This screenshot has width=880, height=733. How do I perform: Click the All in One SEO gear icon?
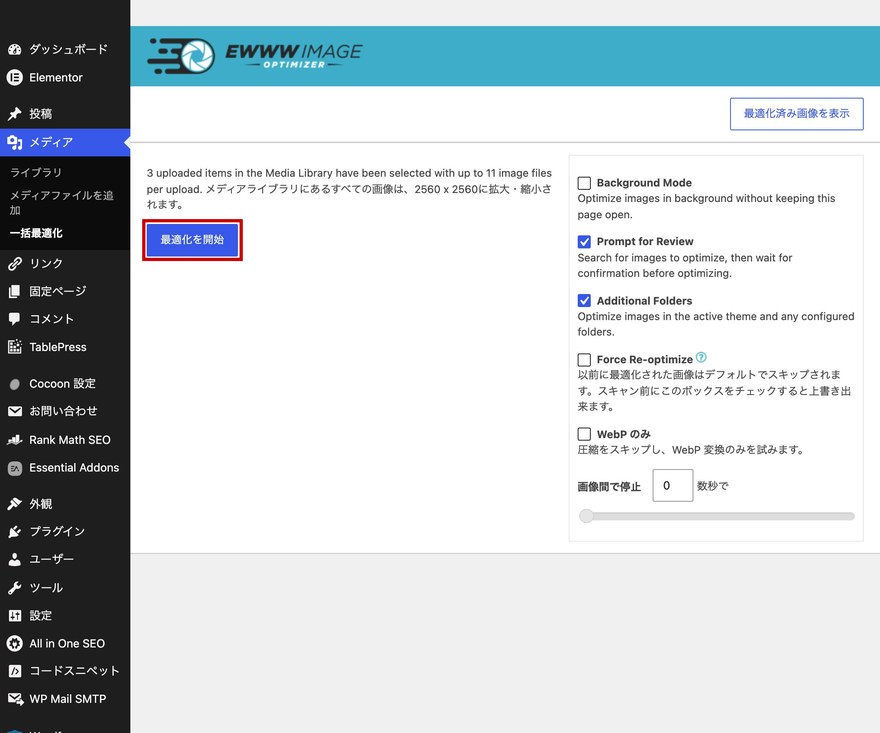tap(15, 643)
